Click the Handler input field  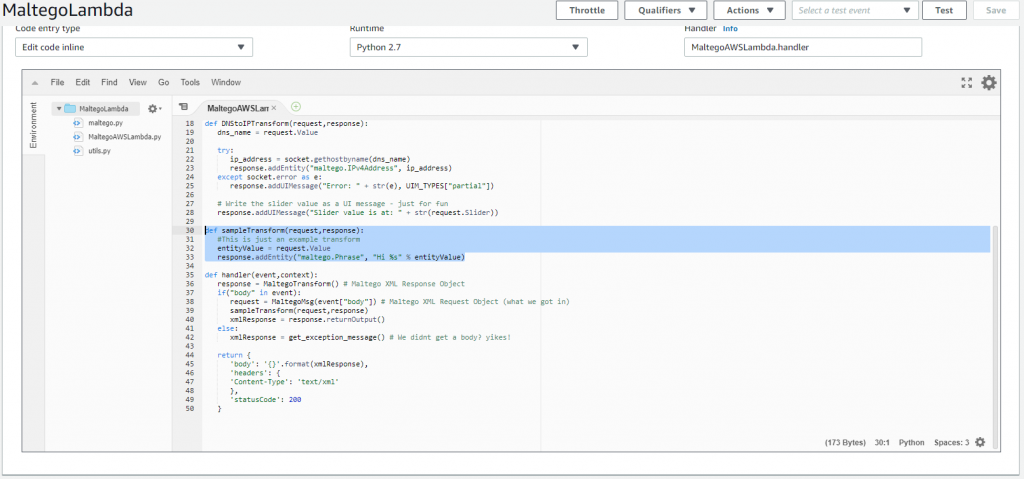click(803, 47)
